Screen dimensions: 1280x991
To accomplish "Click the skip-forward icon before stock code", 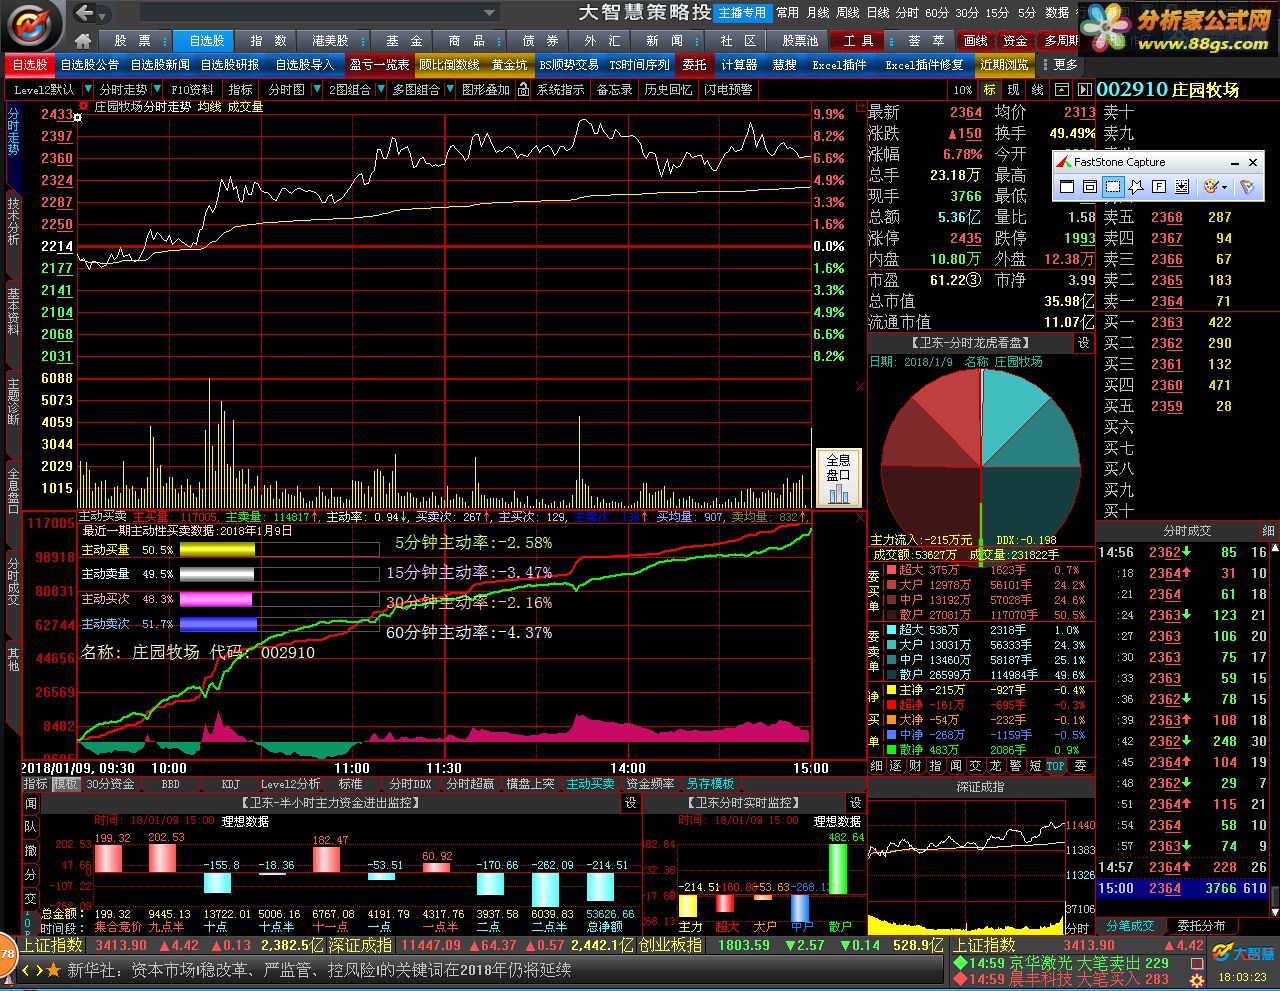I will (x=1084, y=89).
